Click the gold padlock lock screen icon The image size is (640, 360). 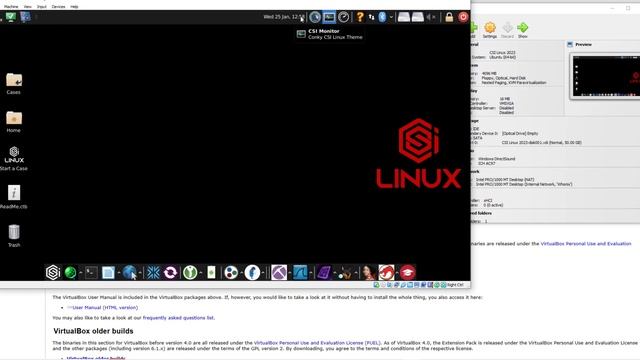(449, 17)
